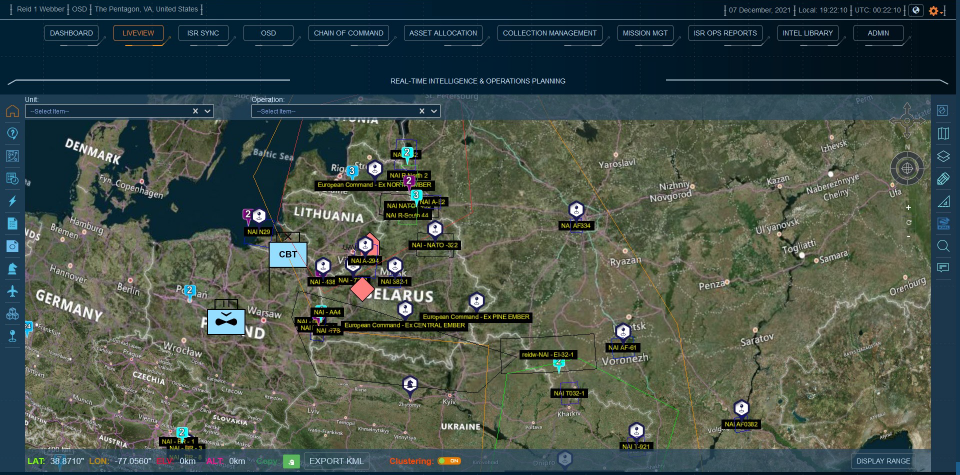Expand the Unit select dropdown arrow
The height and width of the screenshot is (475, 960).
point(208,111)
